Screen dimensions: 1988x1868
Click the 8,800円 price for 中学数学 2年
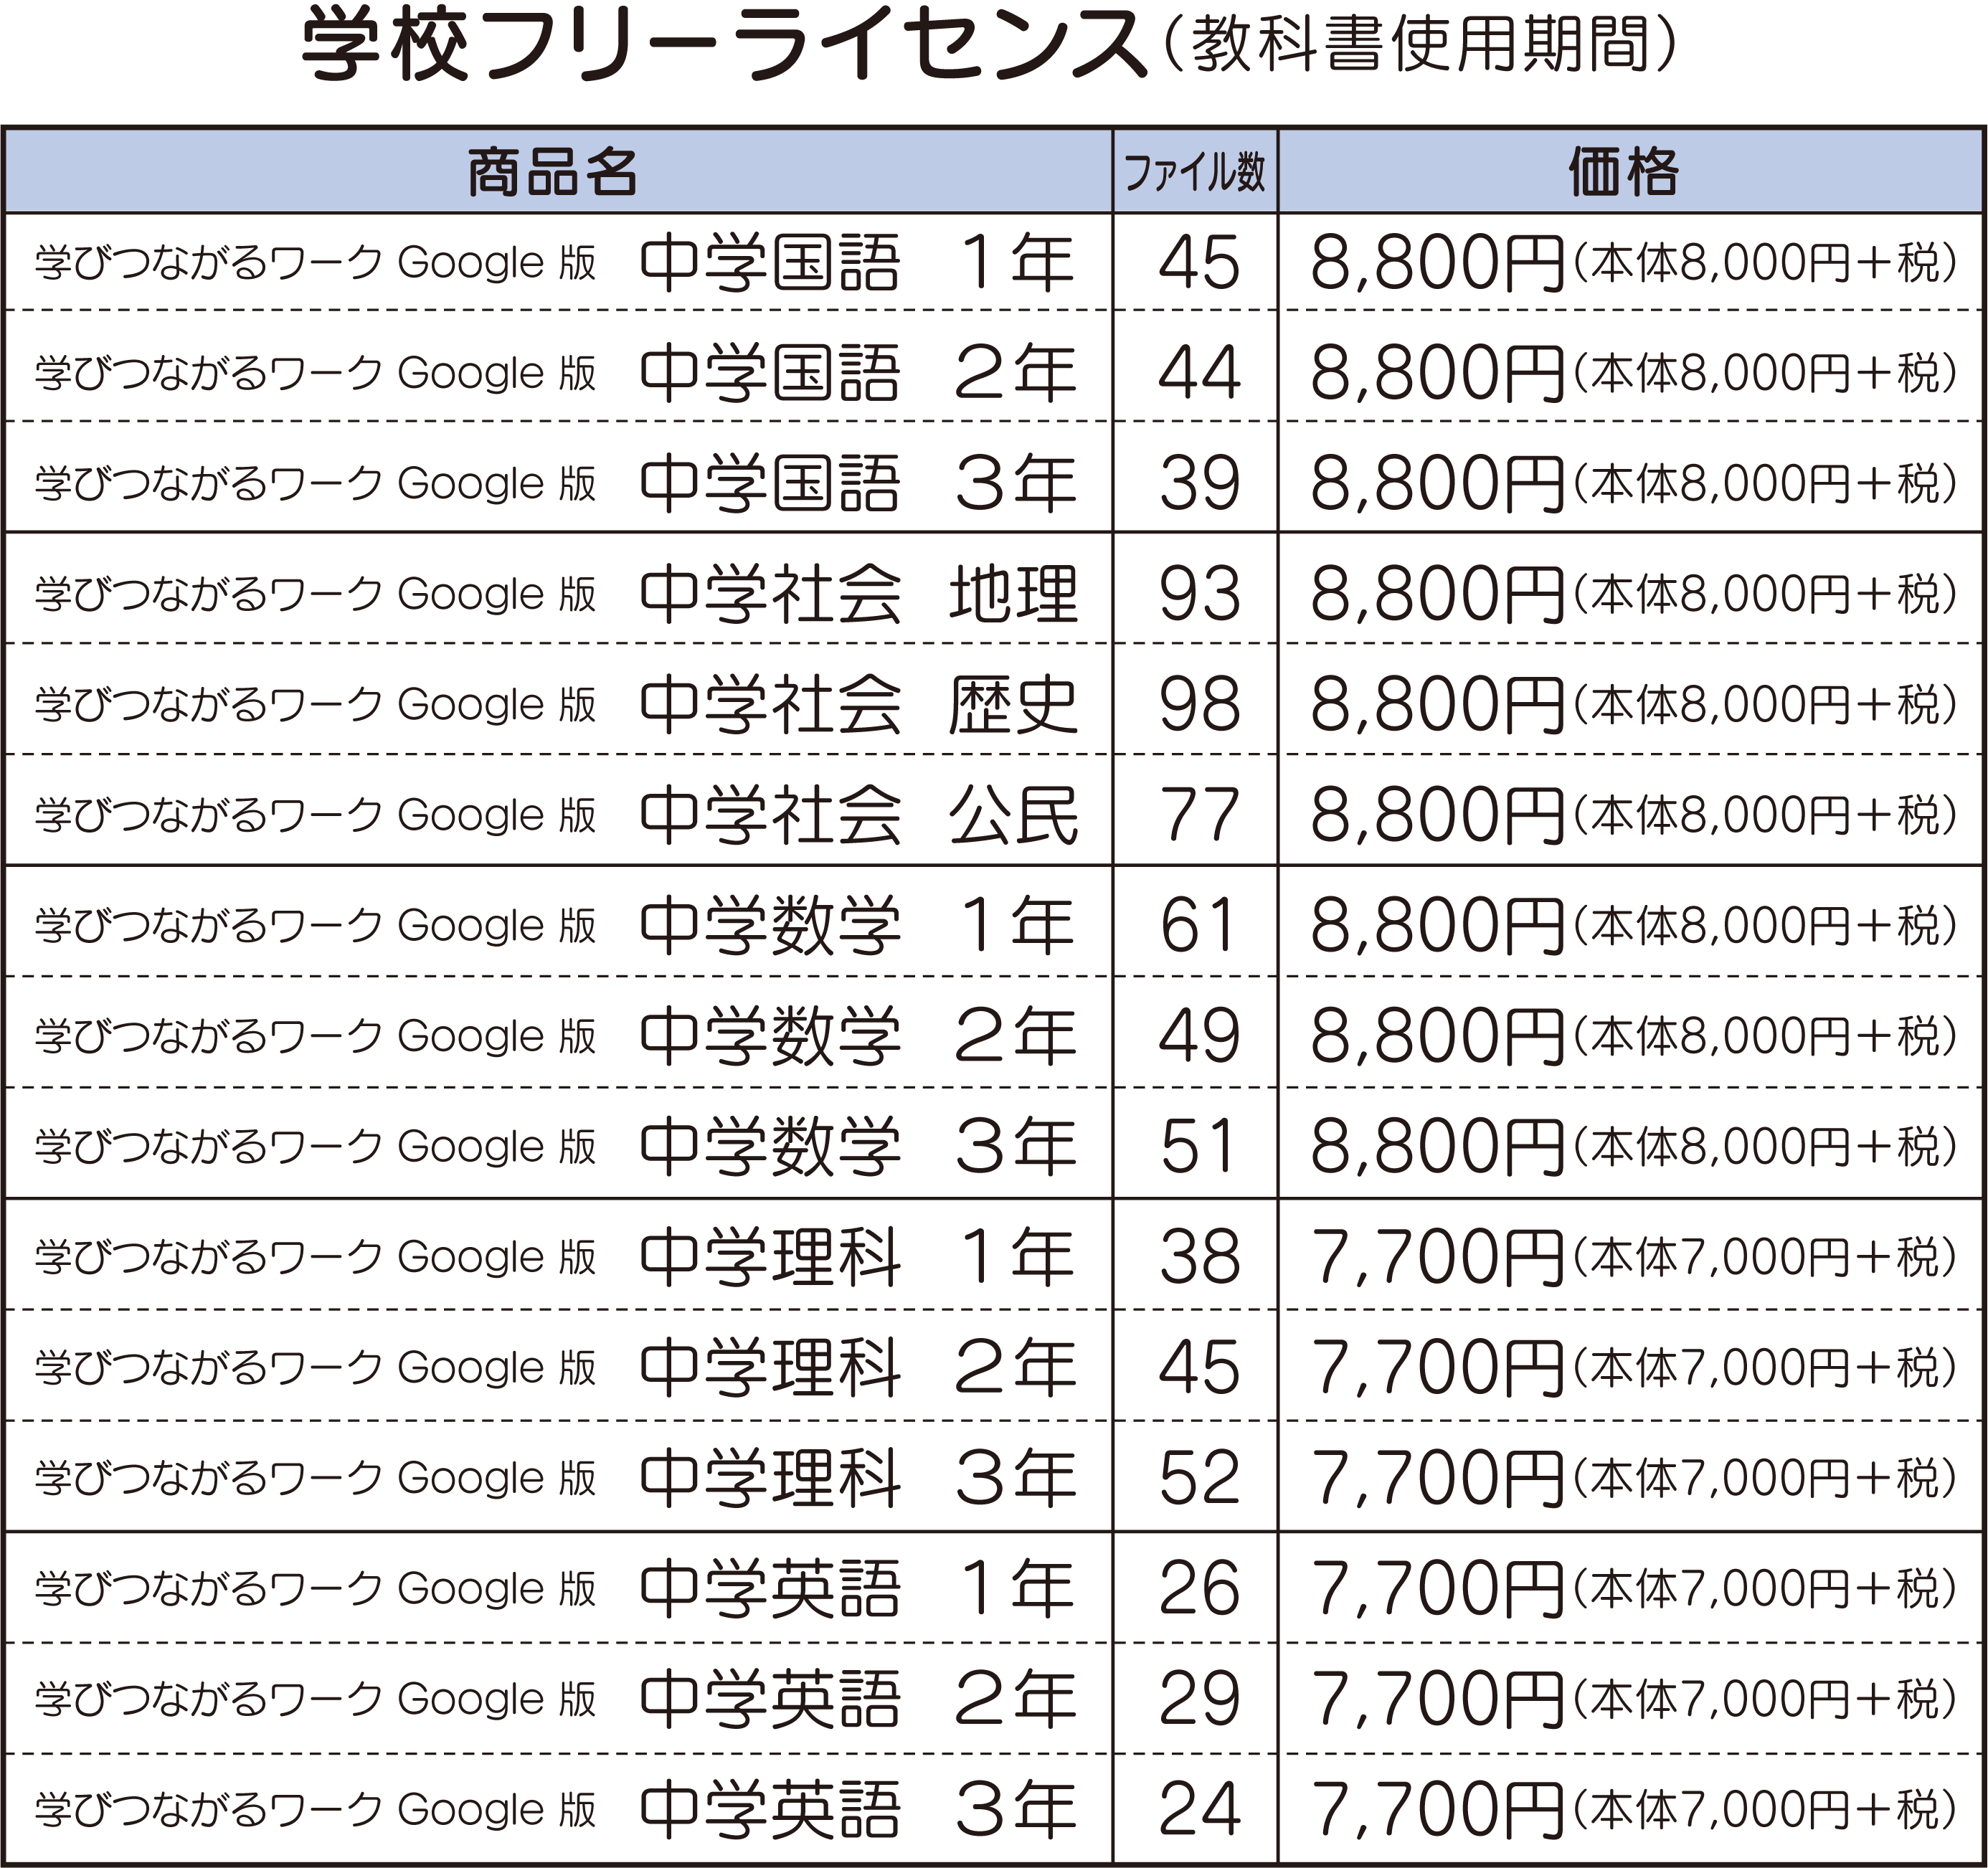click(1437, 1037)
